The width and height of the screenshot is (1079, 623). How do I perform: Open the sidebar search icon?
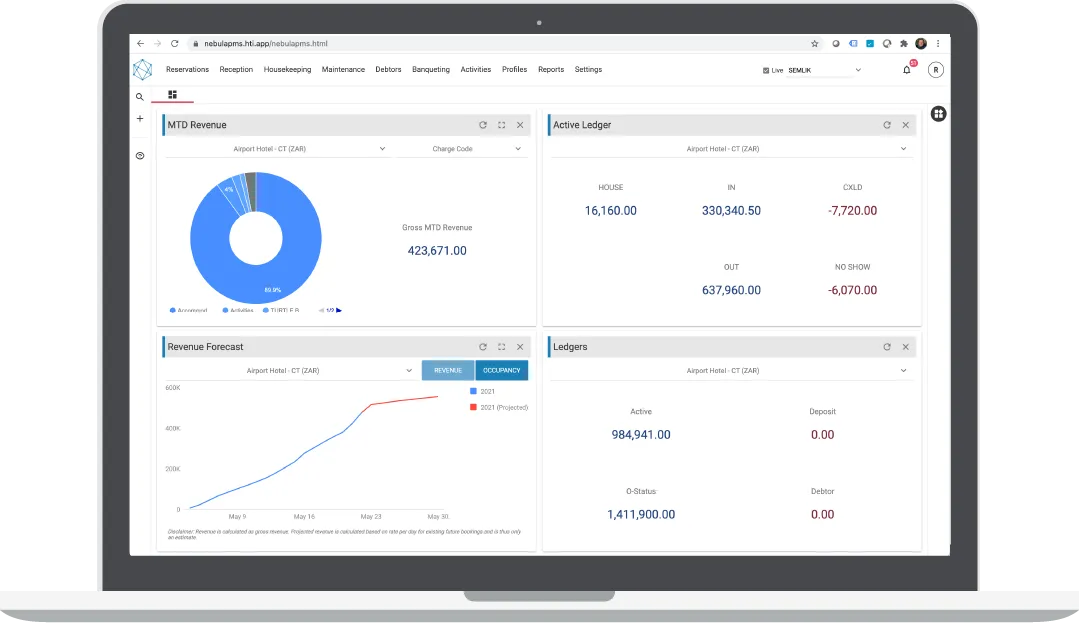(140, 97)
